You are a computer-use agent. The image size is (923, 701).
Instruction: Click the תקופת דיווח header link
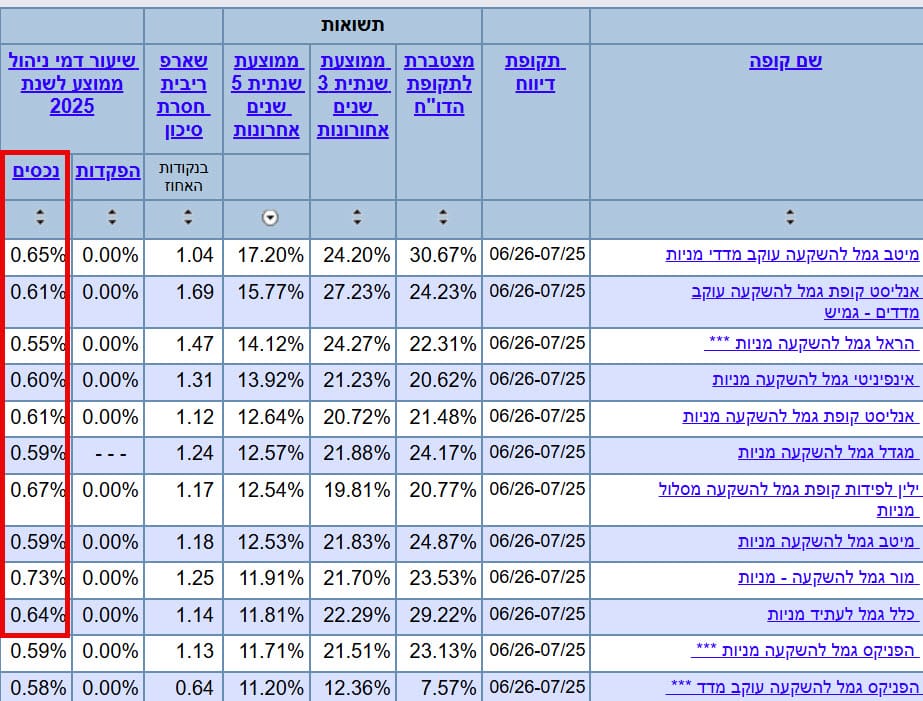[x=535, y=72]
